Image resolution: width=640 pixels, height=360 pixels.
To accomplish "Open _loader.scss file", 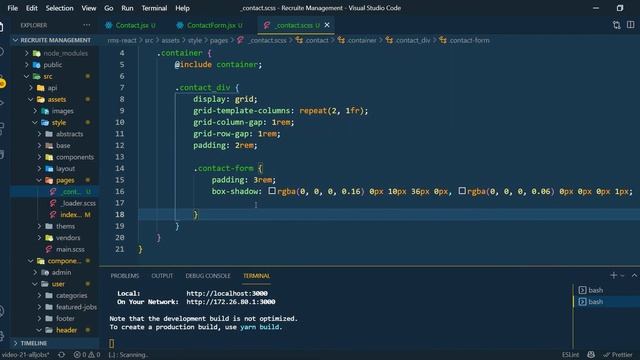I will 78,203.
